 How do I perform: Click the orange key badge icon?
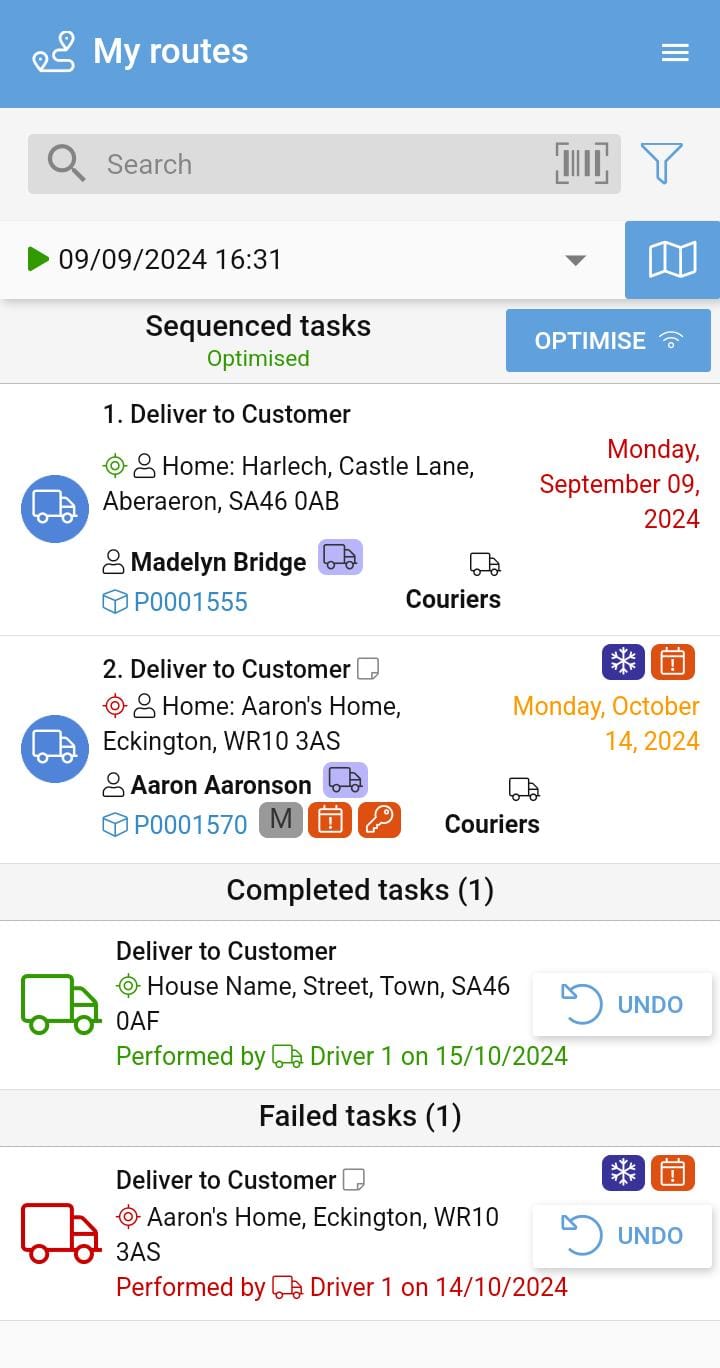tap(379, 821)
